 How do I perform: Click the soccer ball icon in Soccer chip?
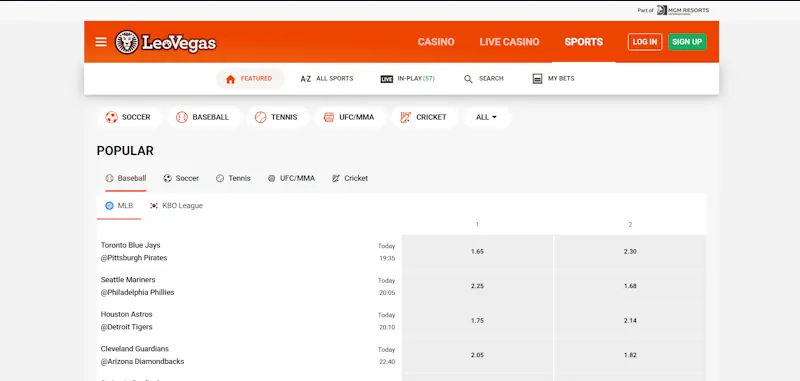pyautogui.click(x=111, y=117)
